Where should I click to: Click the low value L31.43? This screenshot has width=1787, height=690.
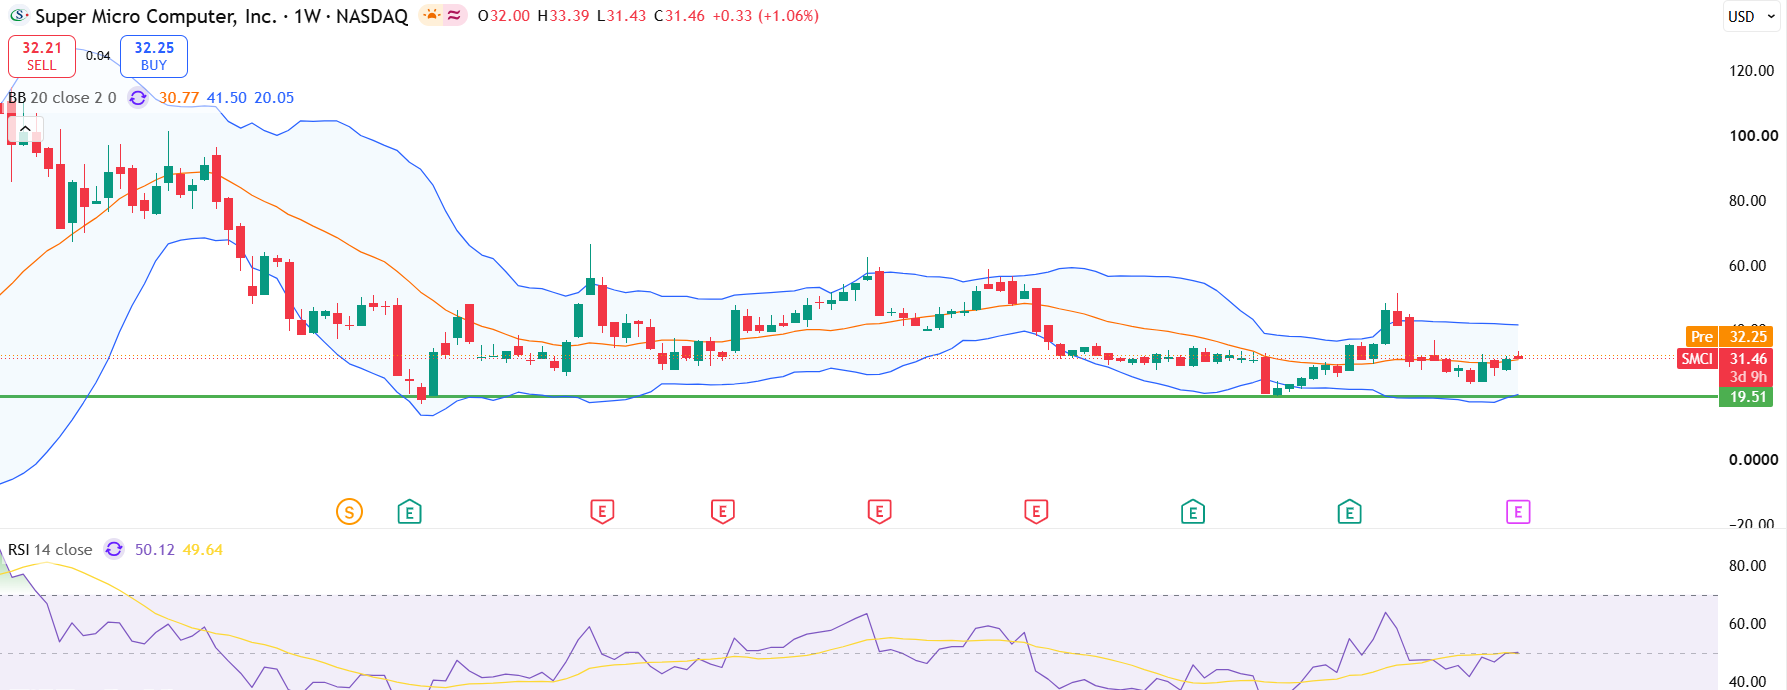coord(621,16)
